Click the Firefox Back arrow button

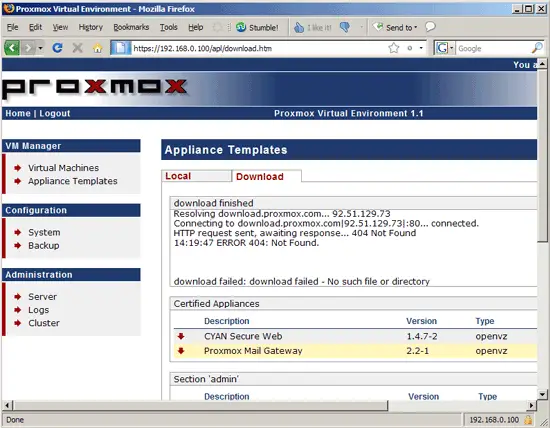click(x=12, y=48)
